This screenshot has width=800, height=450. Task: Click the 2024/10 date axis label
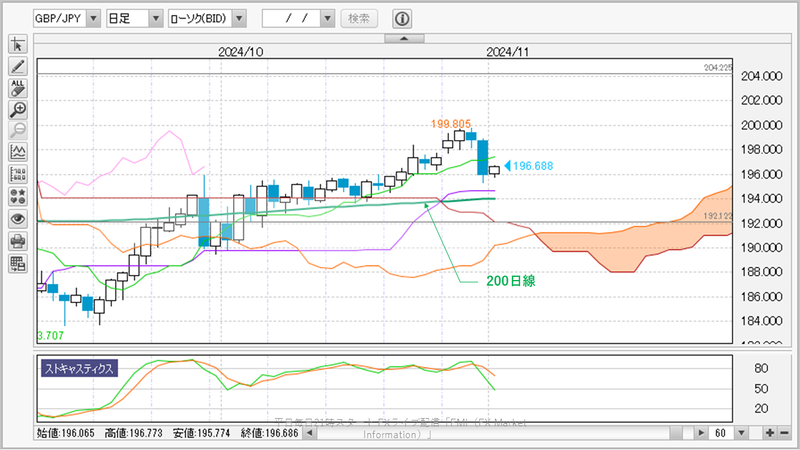241,52
